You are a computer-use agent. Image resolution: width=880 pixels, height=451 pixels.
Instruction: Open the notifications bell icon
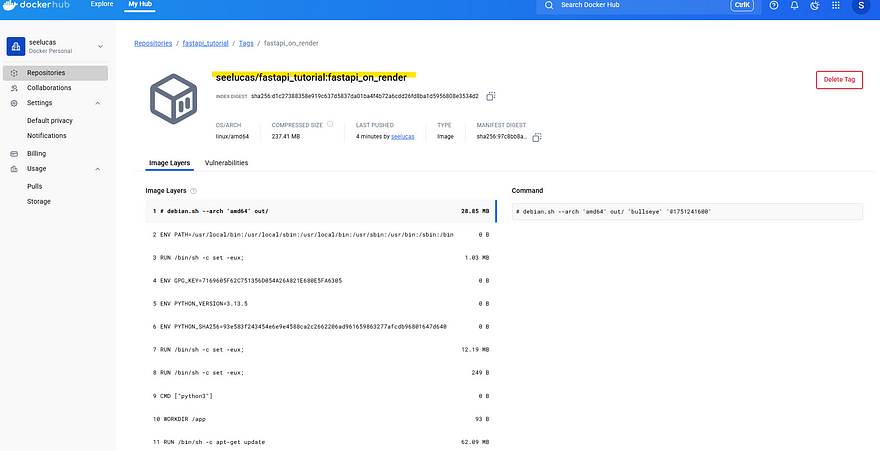pos(795,6)
